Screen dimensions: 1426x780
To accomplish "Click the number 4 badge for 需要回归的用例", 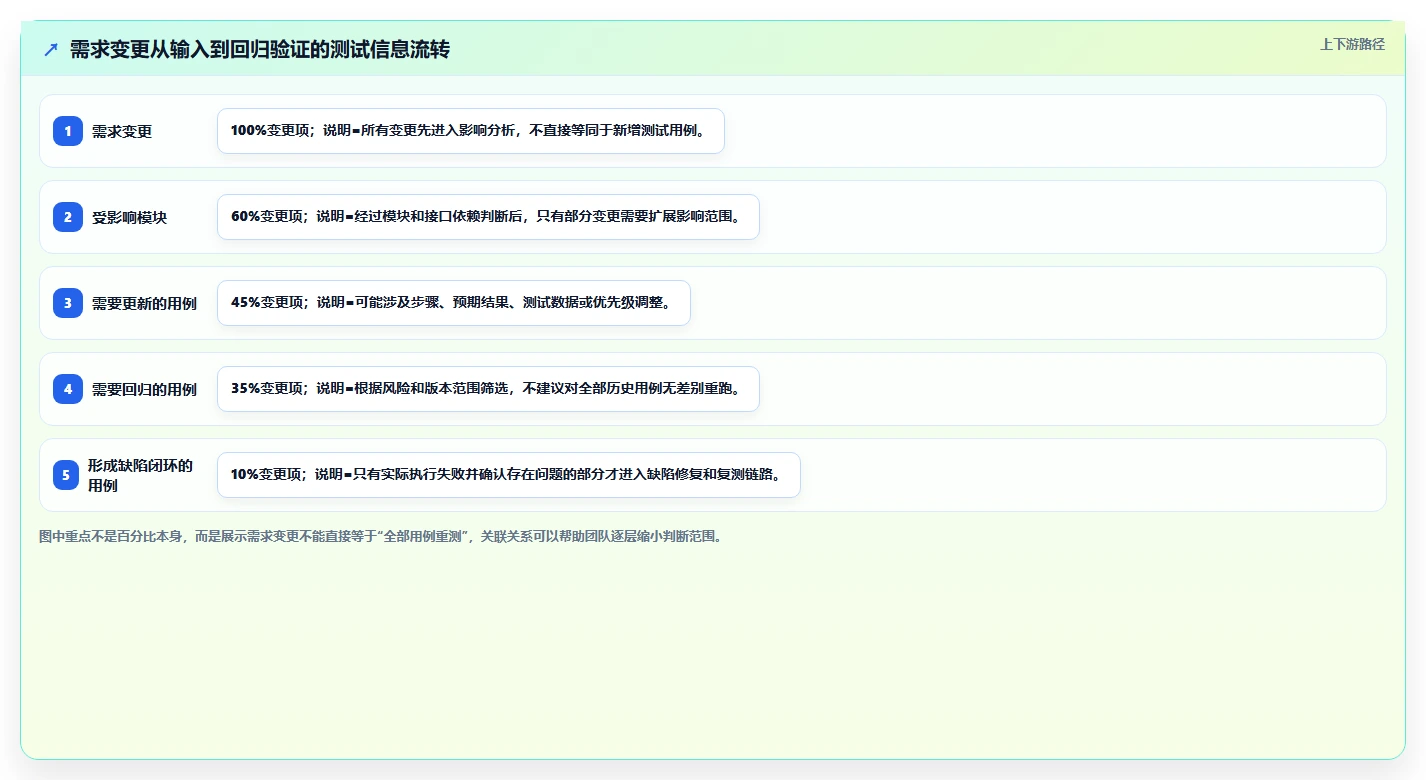I will coord(68,389).
